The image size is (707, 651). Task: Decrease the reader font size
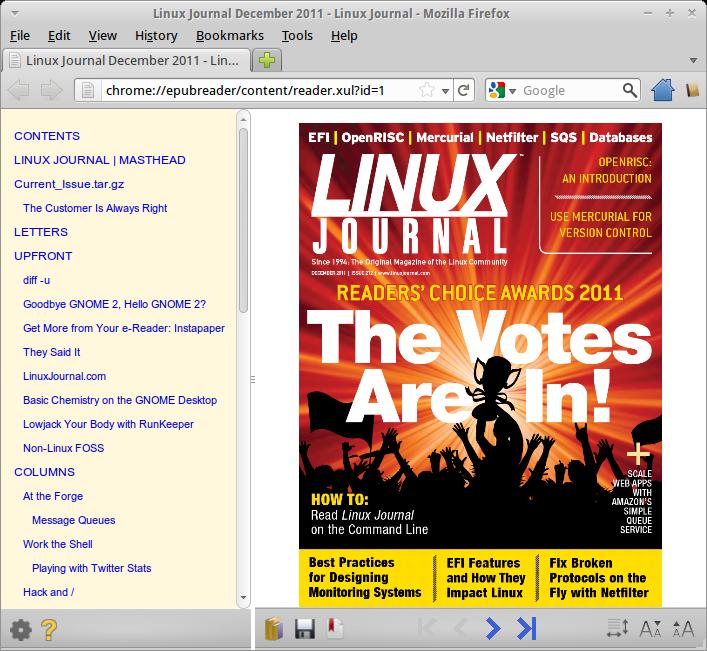pyautogui.click(x=650, y=629)
